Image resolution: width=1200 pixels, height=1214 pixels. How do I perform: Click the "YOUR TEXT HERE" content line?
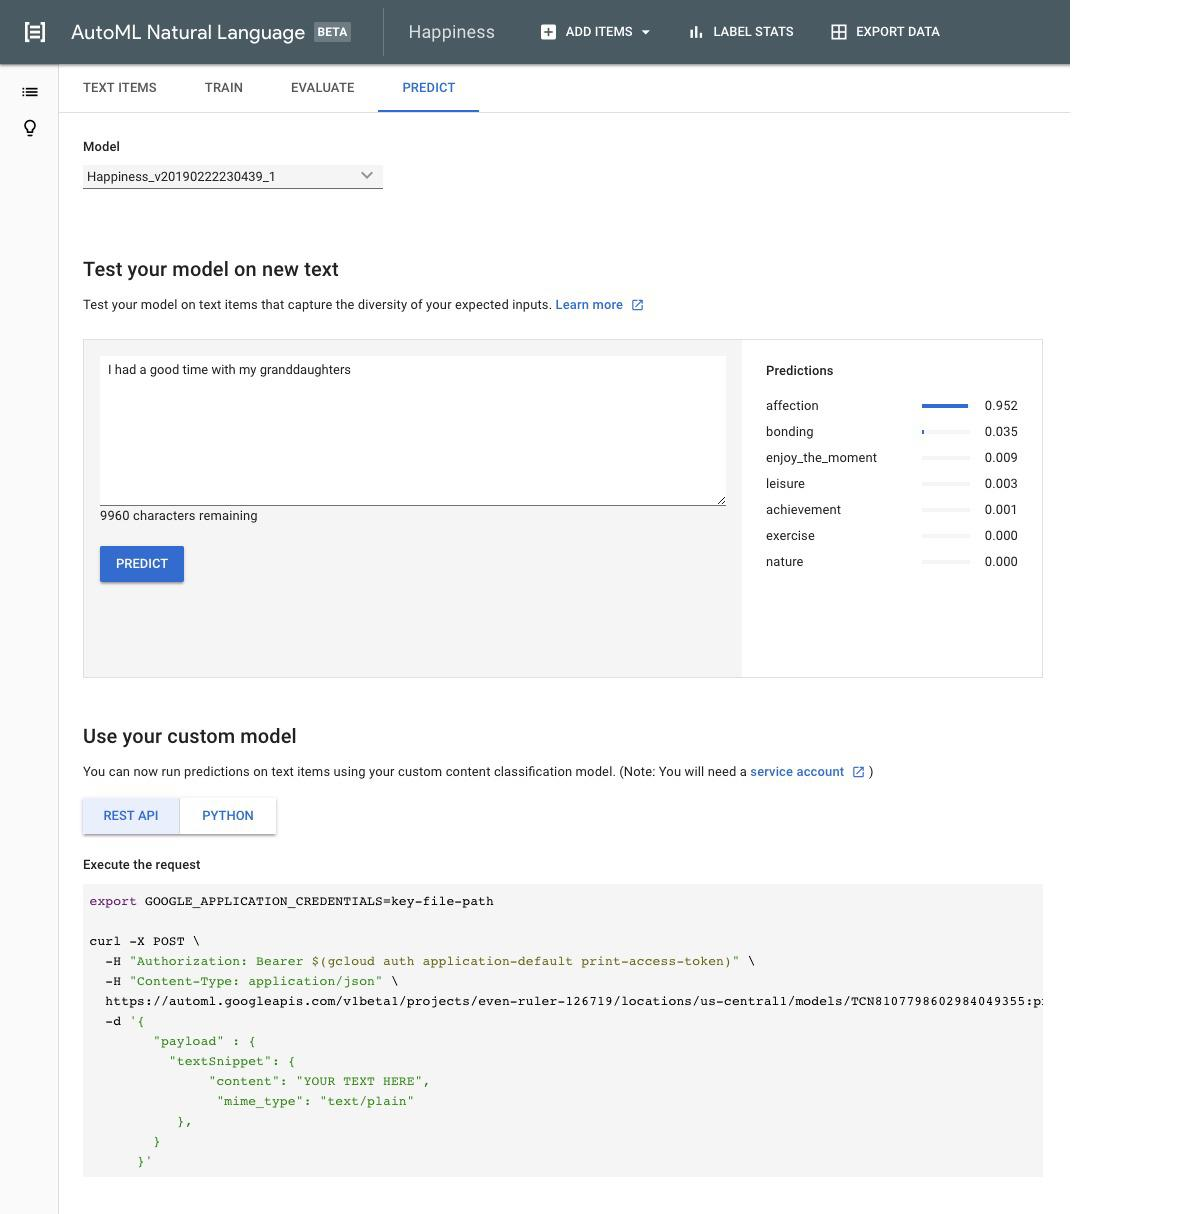coord(319,1081)
